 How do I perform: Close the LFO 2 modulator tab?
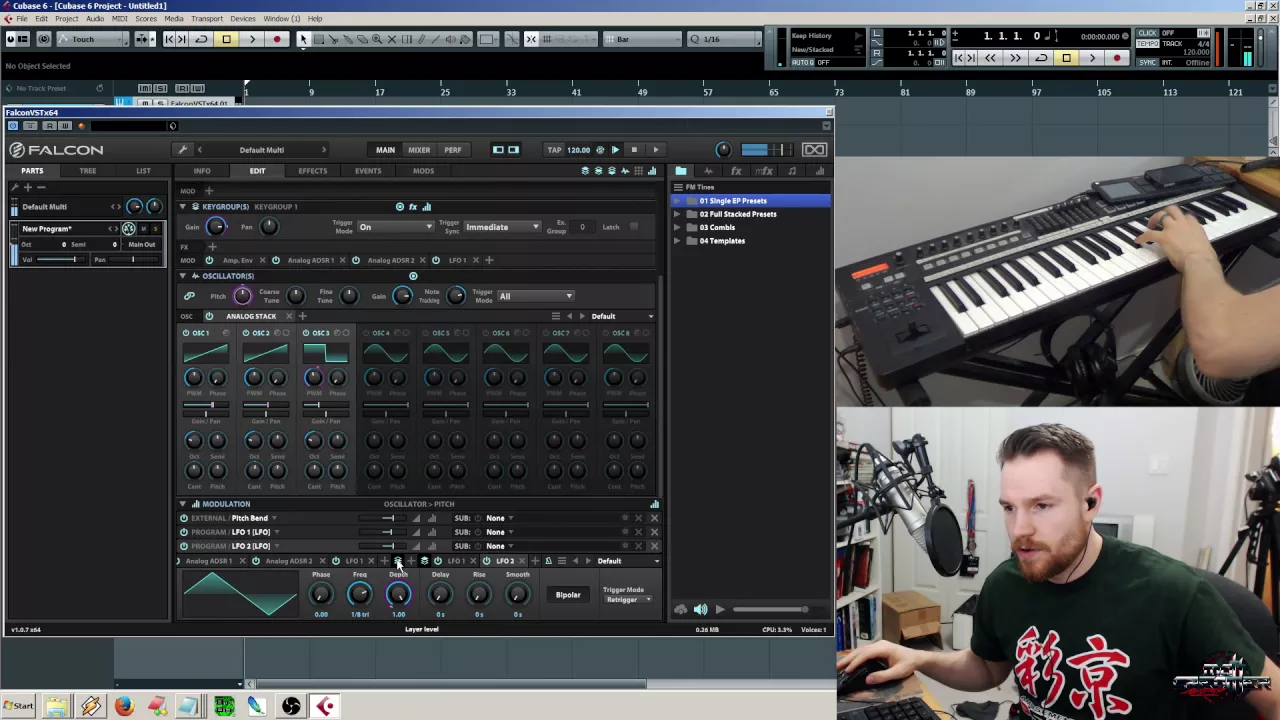[x=522, y=561]
